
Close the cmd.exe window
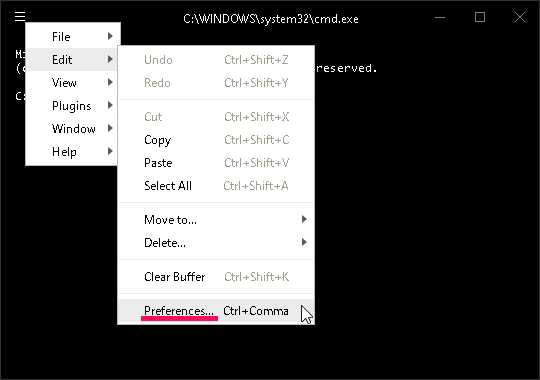pyautogui.click(x=520, y=17)
